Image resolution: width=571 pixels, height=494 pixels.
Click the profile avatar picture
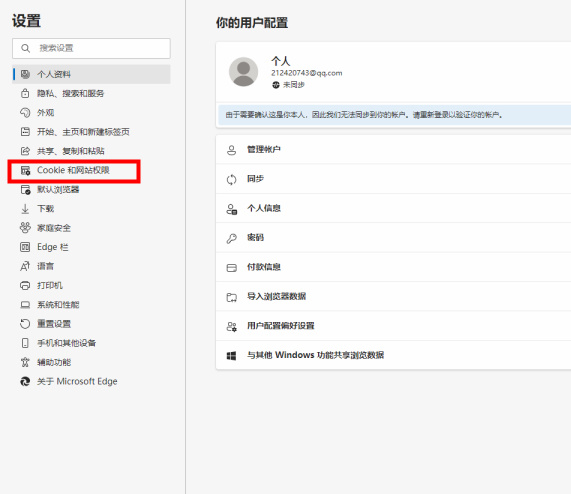243,72
